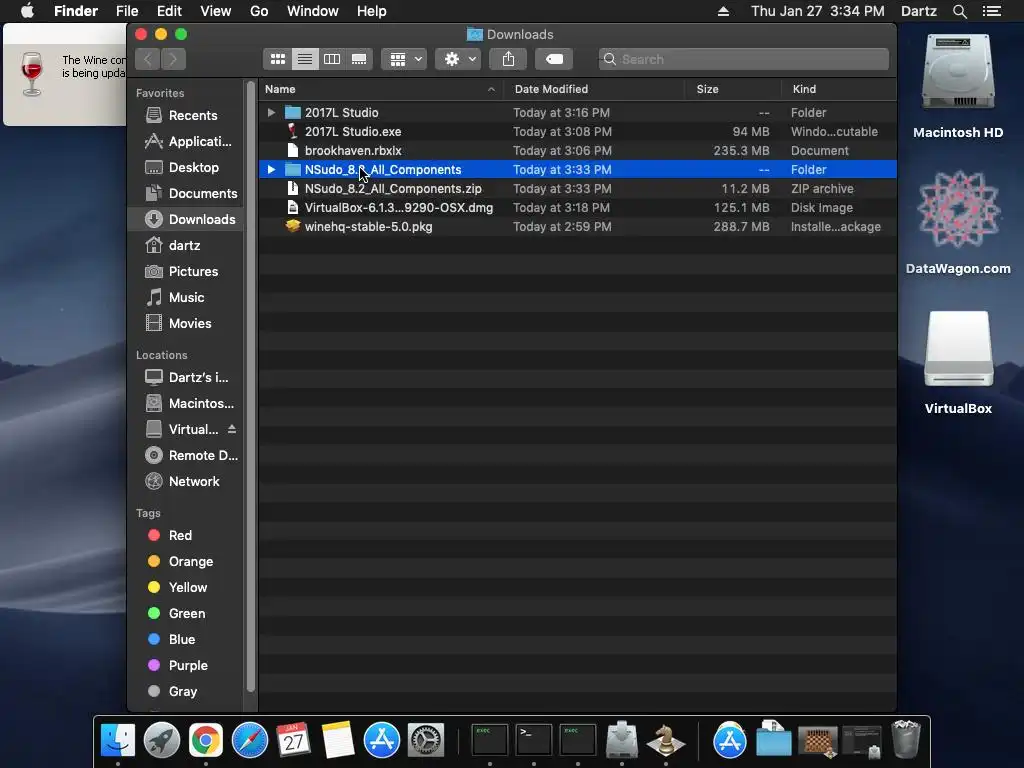Viewport: 1024px width, 768px height.
Task: Open the dartz home folder
Action: 185,246
